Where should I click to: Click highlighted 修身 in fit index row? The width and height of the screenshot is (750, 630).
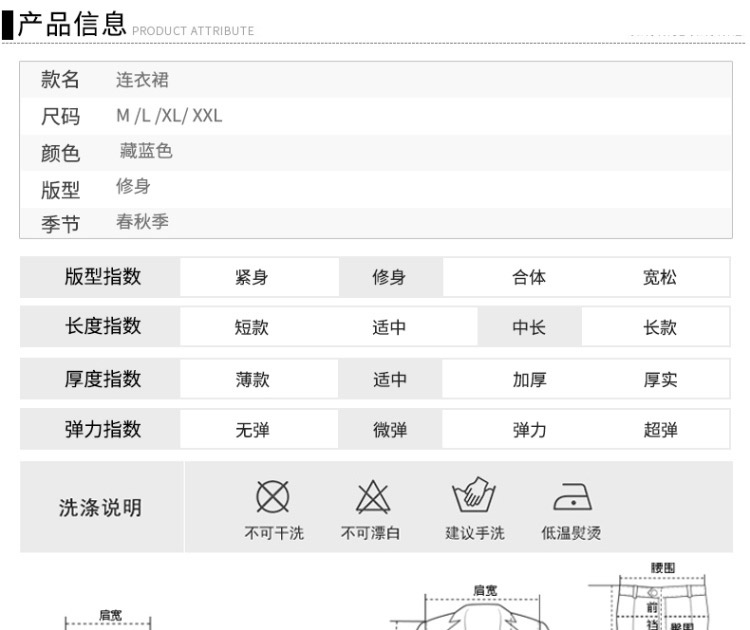(389, 277)
